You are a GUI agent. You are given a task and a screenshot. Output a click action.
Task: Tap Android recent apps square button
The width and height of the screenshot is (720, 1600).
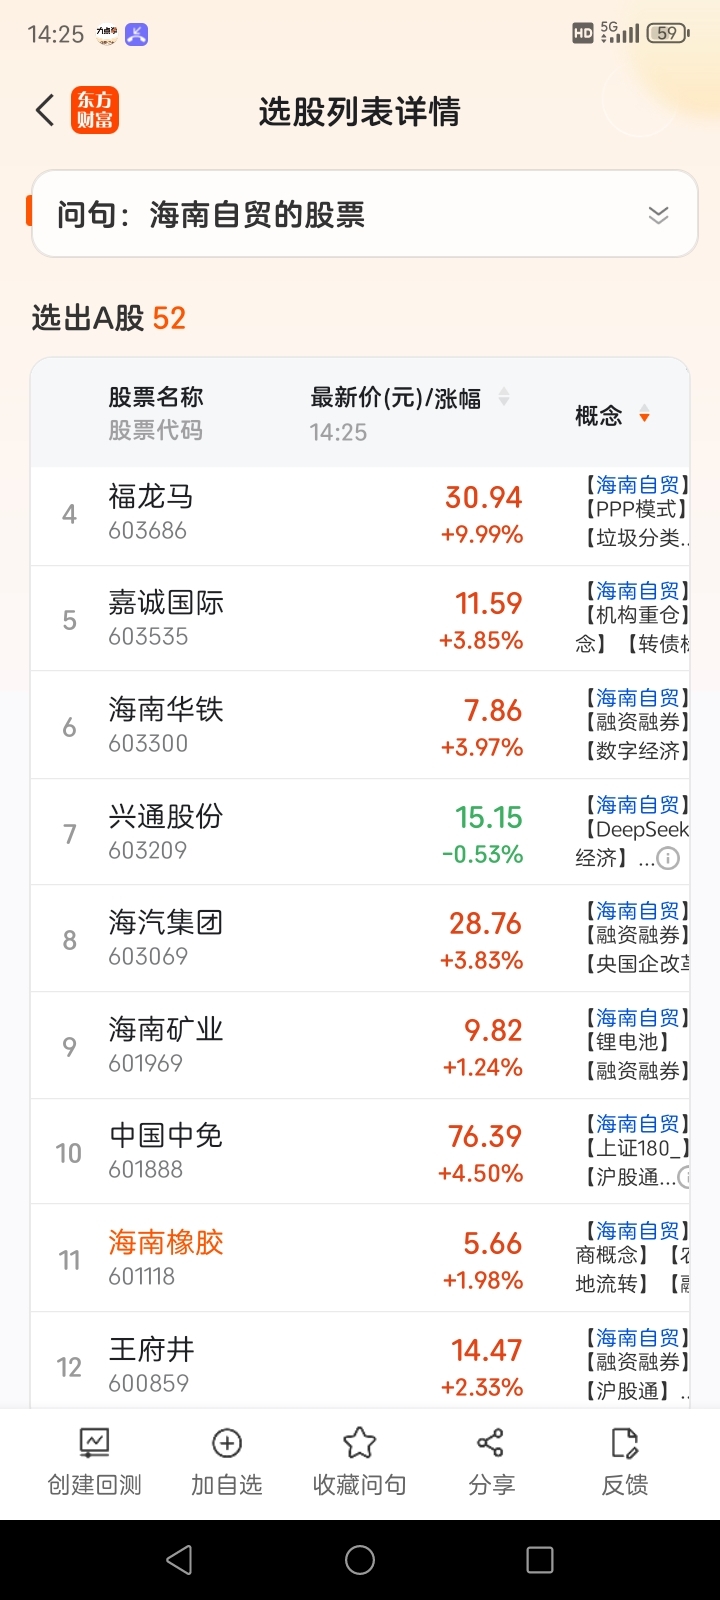click(540, 1560)
